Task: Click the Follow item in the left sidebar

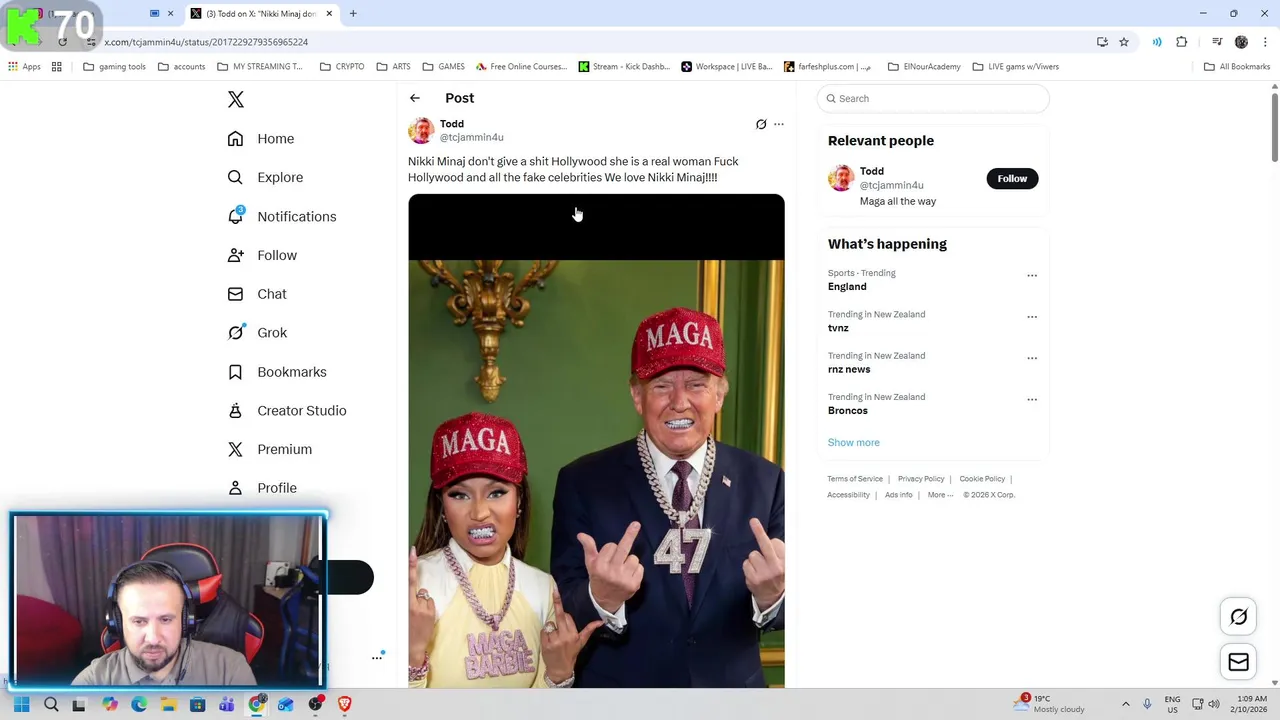Action: point(262,255)
